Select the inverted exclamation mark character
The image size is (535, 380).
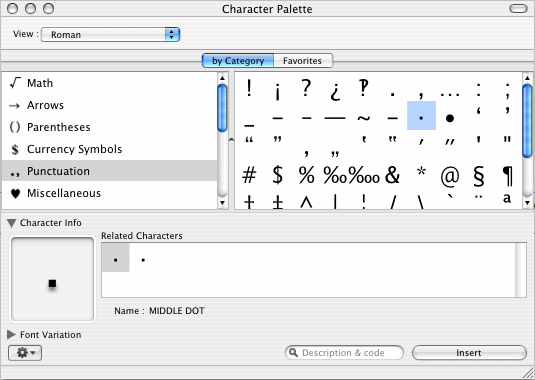[278, 91]
